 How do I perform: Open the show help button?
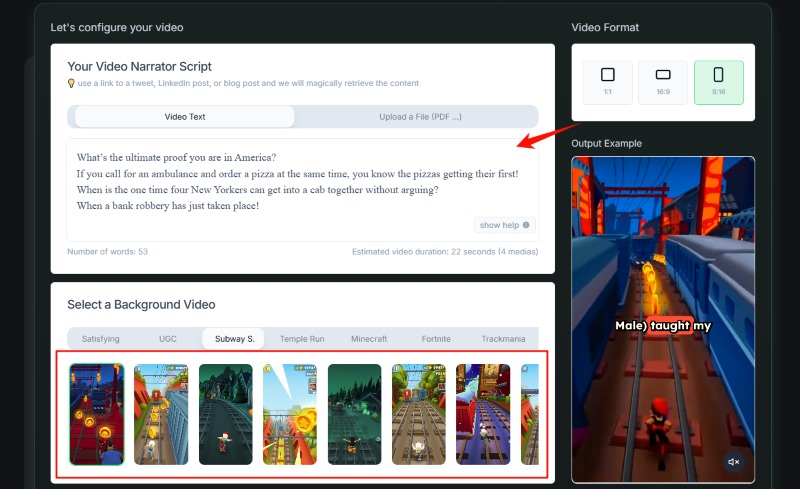tap(504, 225)
